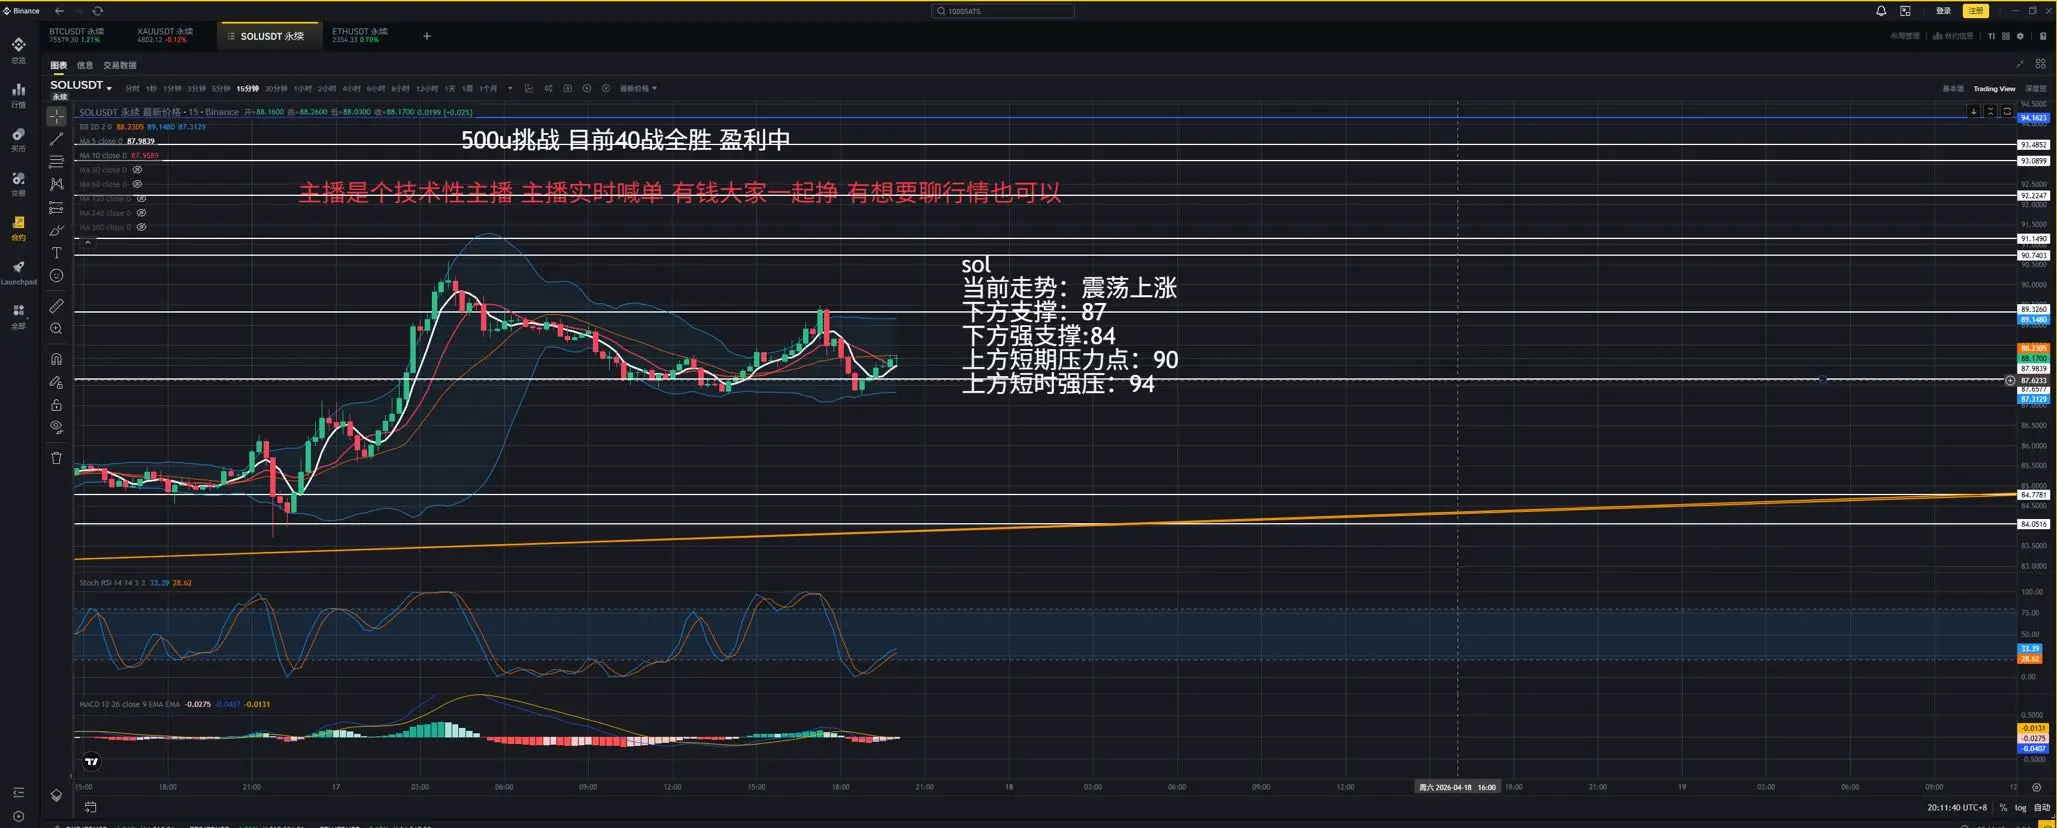
Task: Activate the zoom-in tool
Action: [56, 329]
